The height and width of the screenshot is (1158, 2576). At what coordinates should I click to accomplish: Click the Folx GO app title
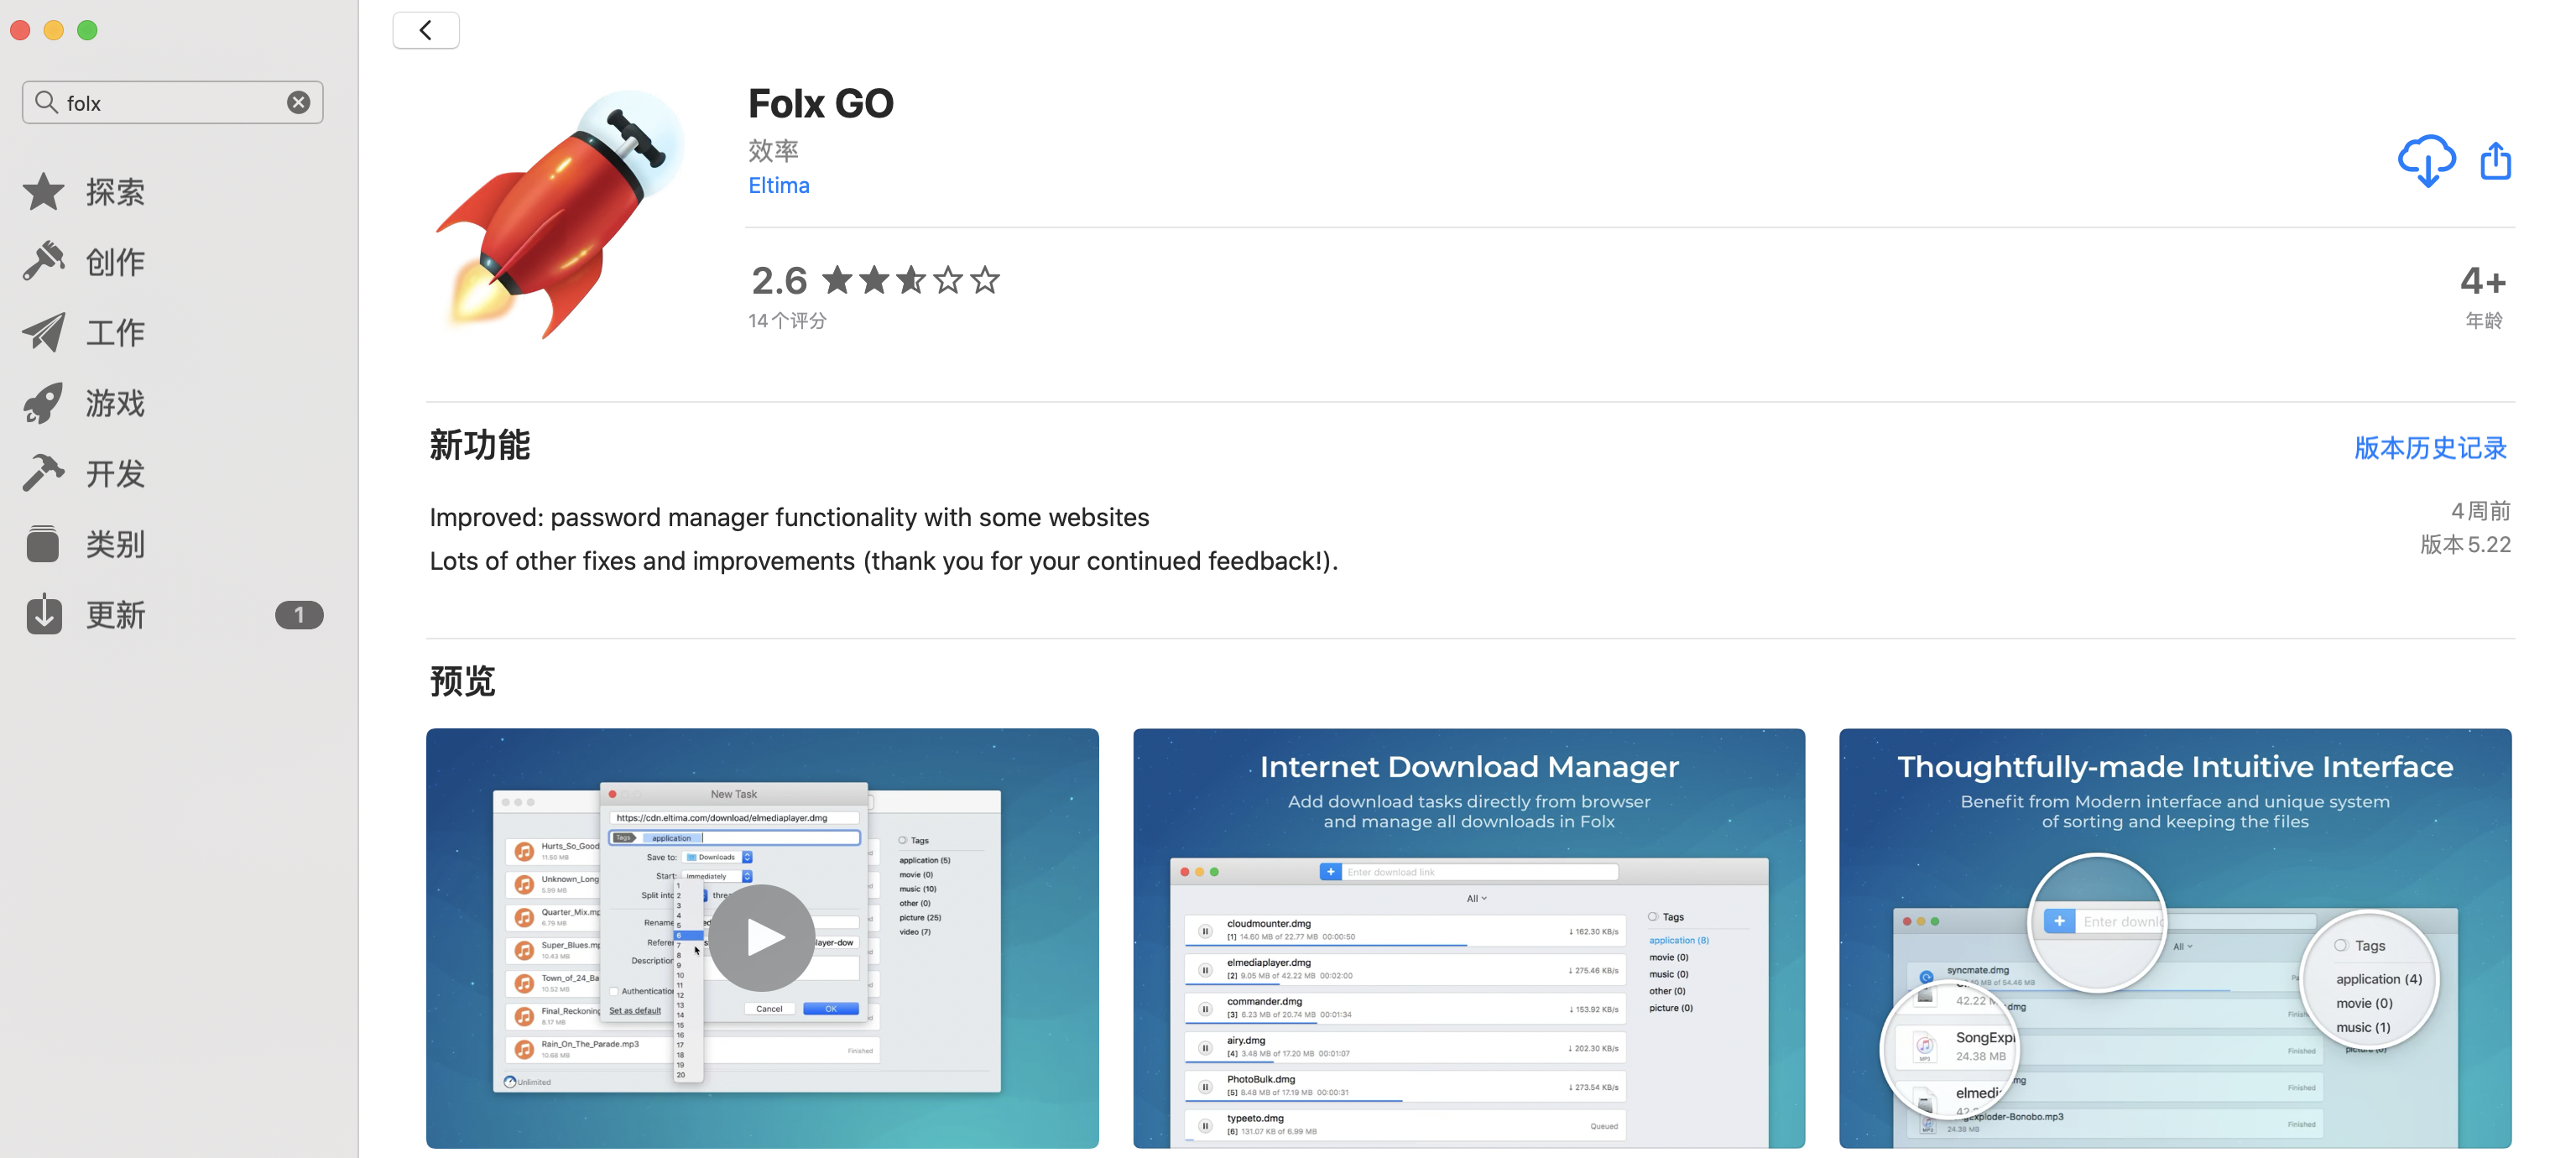pos(821,103)
